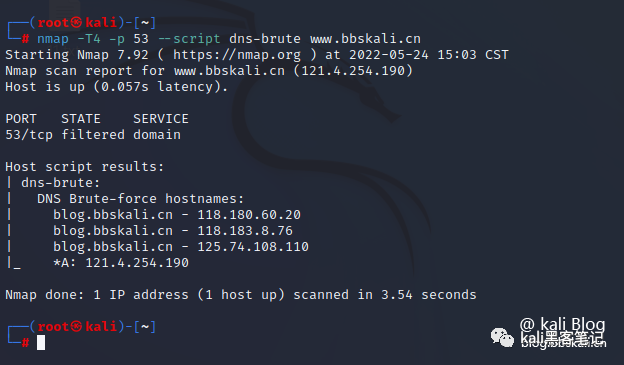624x365 pixels.
Task: Click the *A: 121.4.254.190 record line
Action: 121,263
